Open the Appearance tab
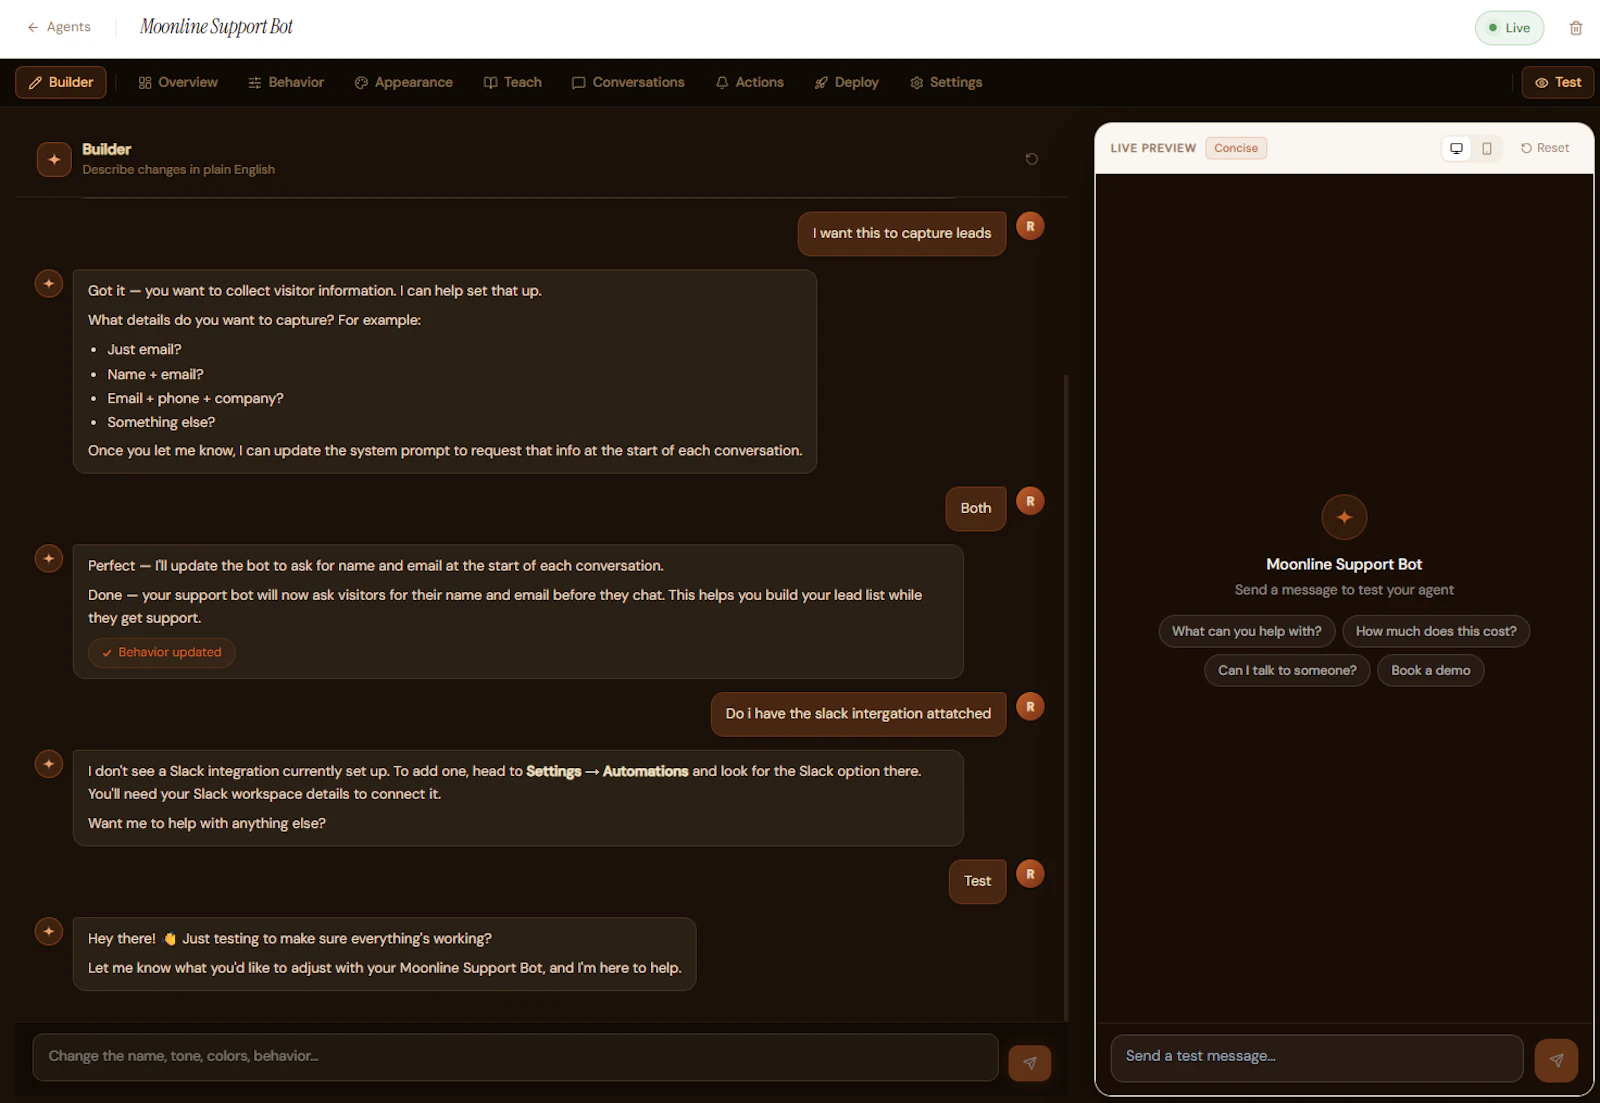1600x1103 pixels. pos(404,82)
